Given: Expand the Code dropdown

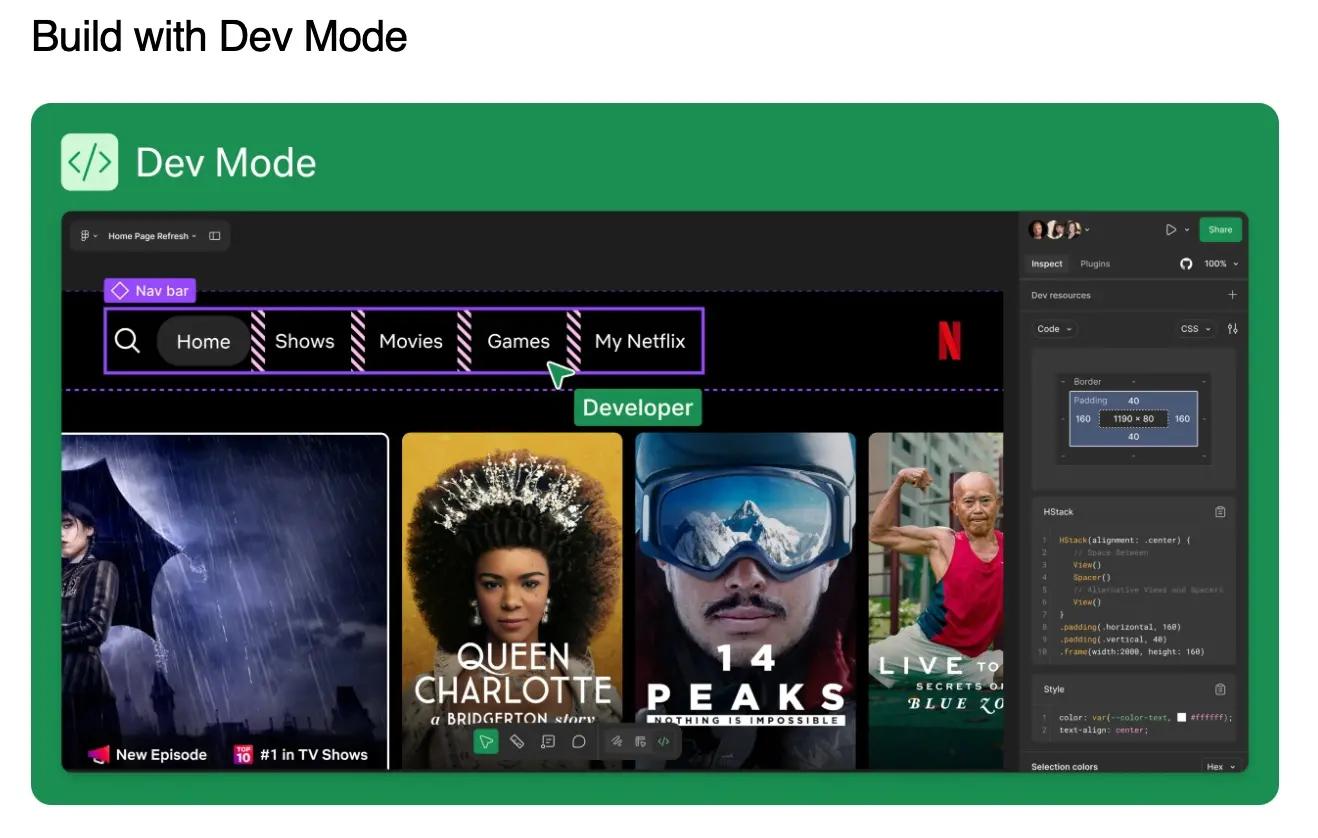Looking at the screenshot, I should point(1054,329).
